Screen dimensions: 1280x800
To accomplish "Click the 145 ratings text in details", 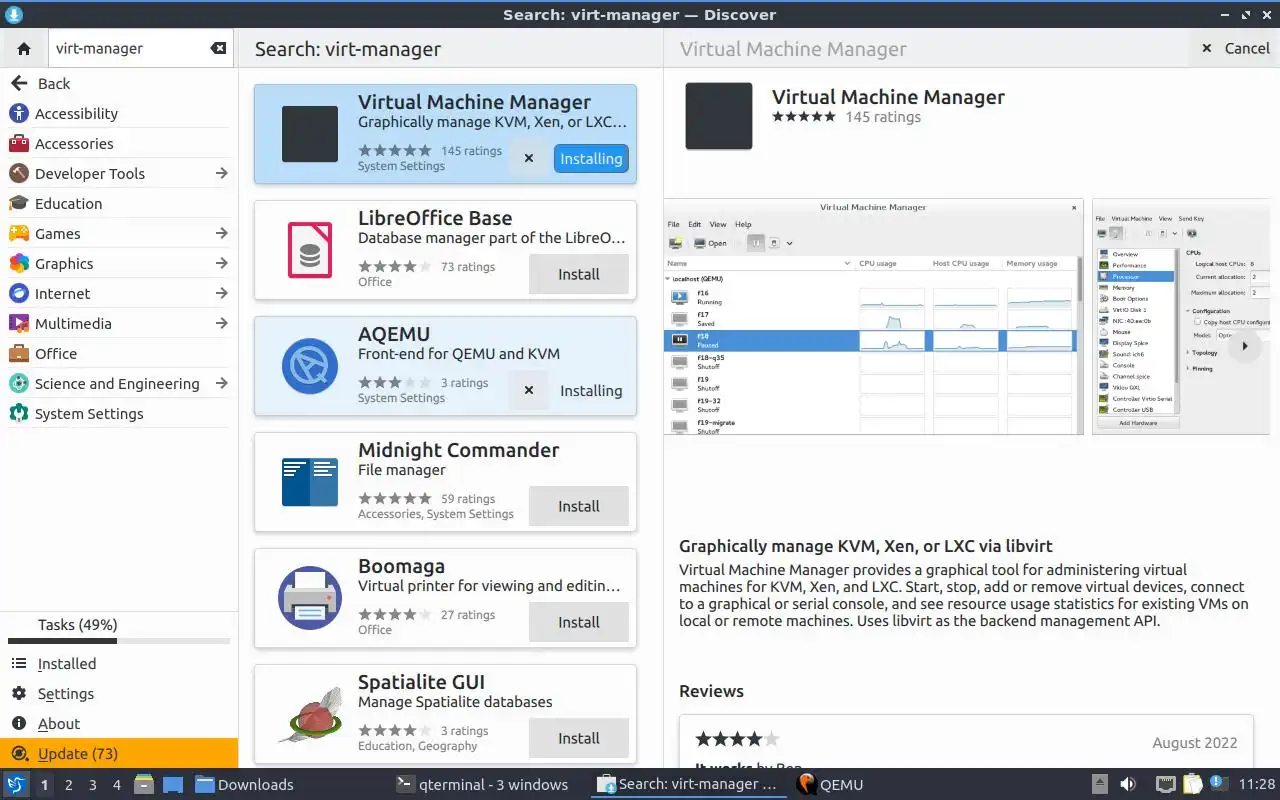I will click(883, 117).
